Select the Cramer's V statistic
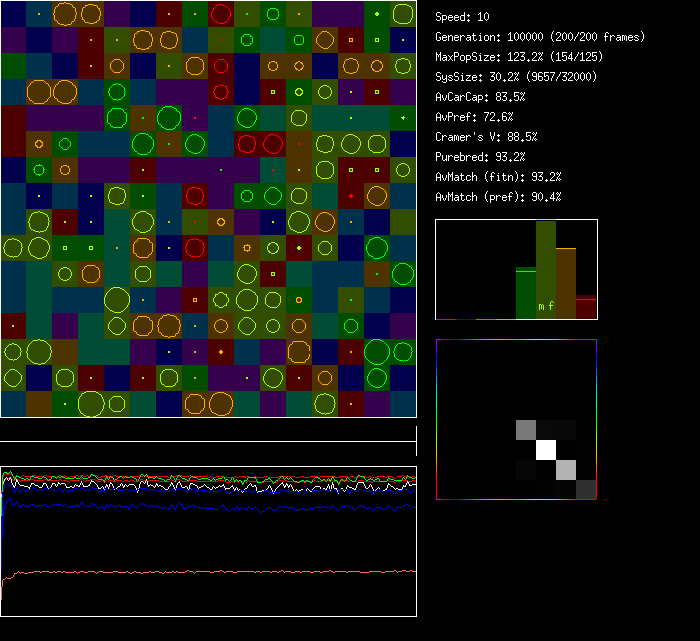Image resolution: width=700 pixels, height=641 pixels. [486, 137]
